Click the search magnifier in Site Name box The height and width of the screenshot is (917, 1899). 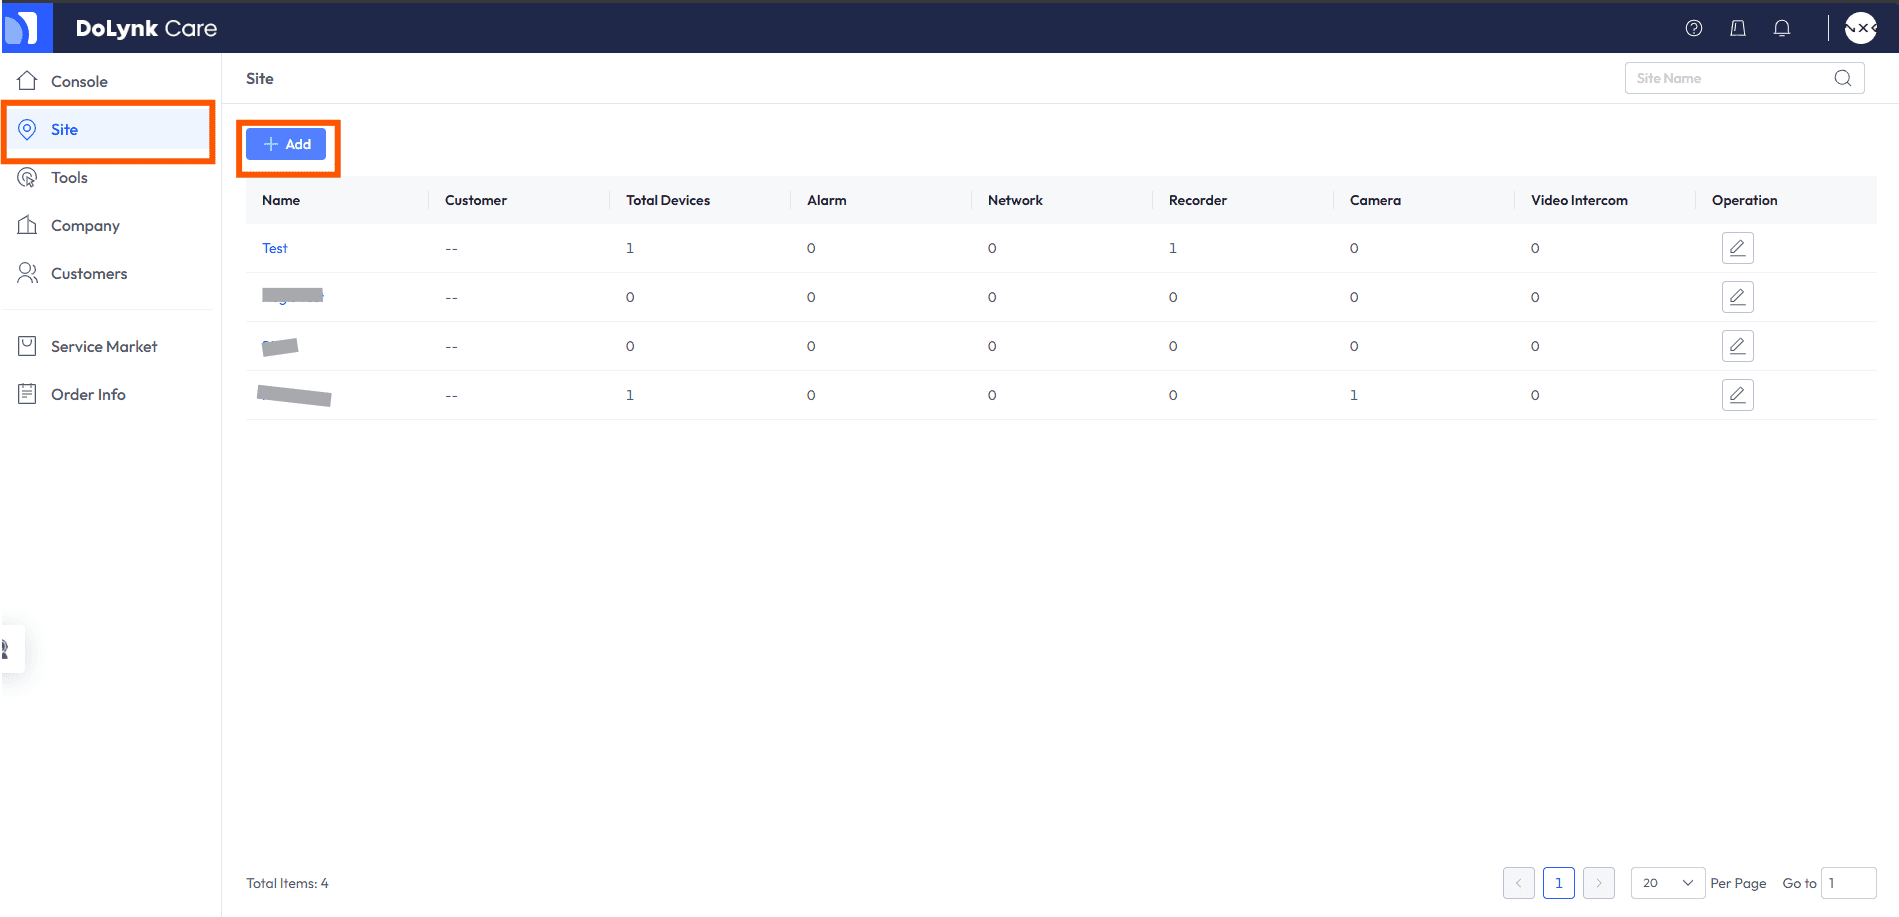(x=1842, y=78)
